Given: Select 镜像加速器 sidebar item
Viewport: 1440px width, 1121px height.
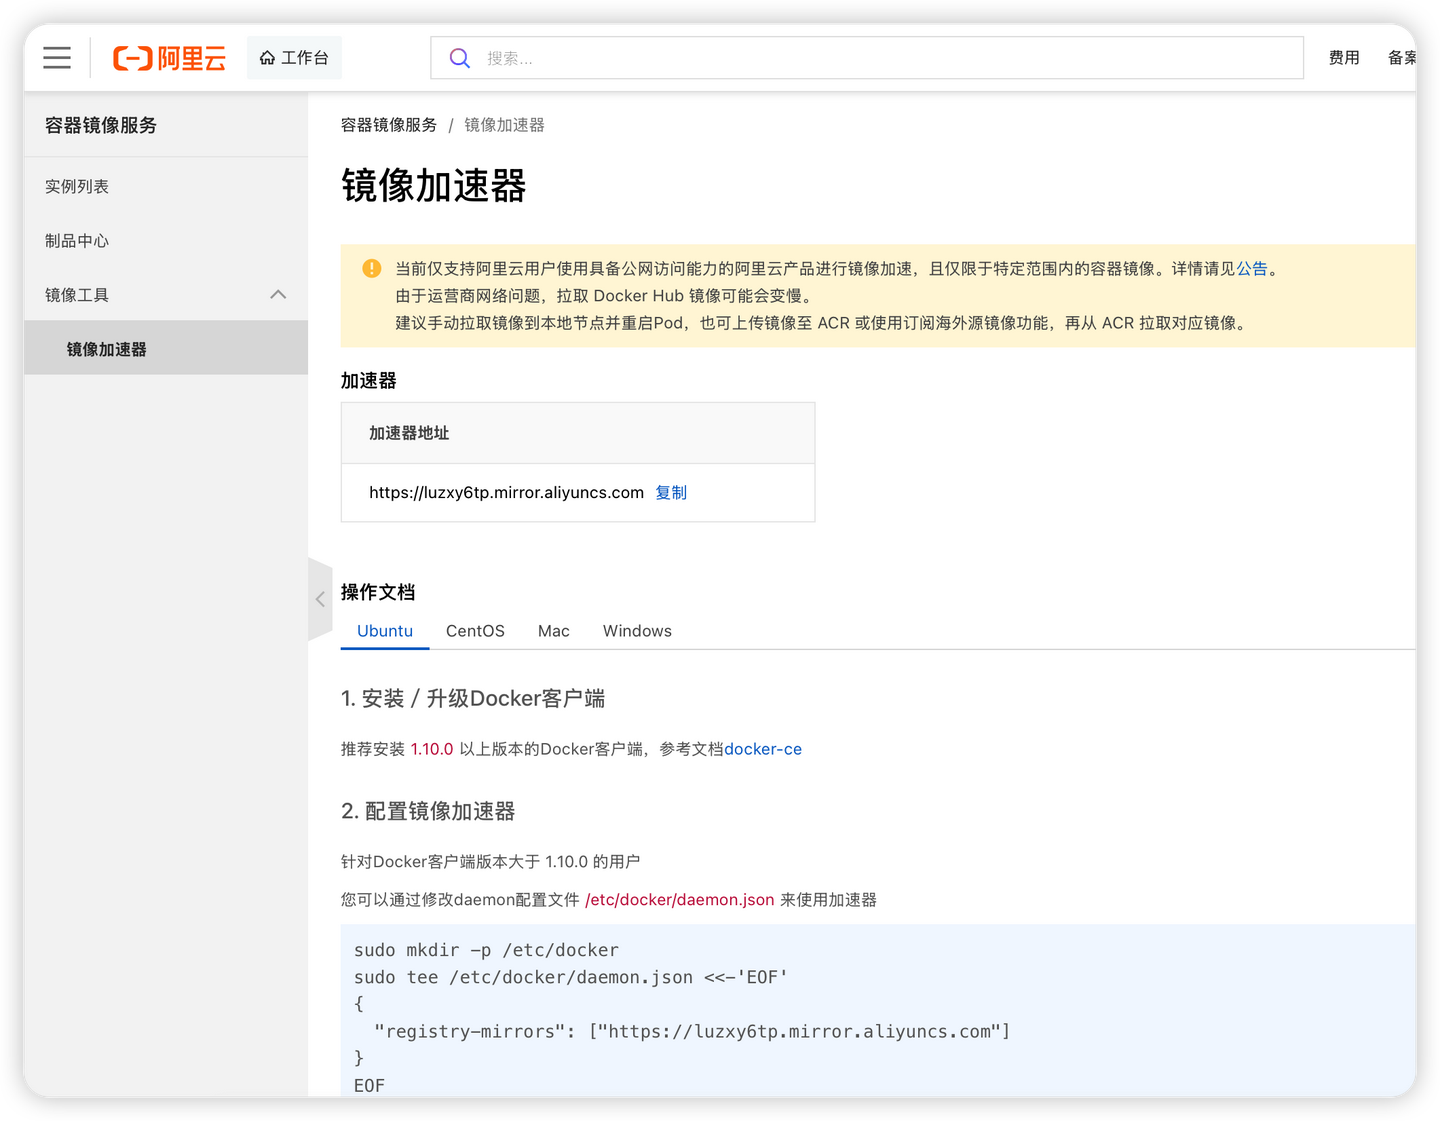Looking at the screenshot, I should tap(166, 349).
